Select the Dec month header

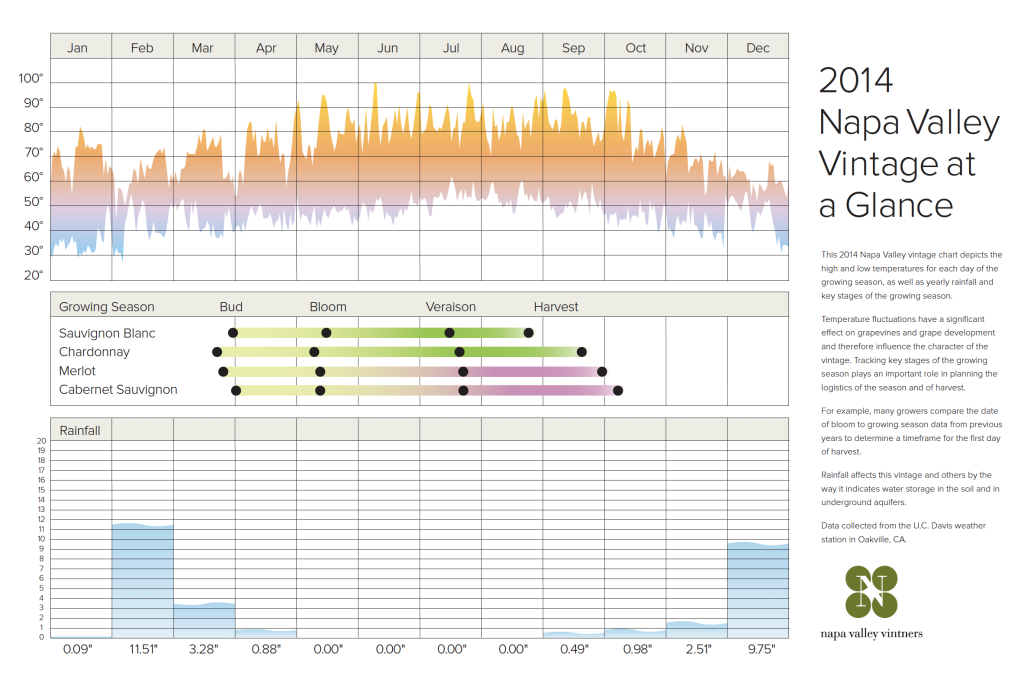click(x=758, y=48)
